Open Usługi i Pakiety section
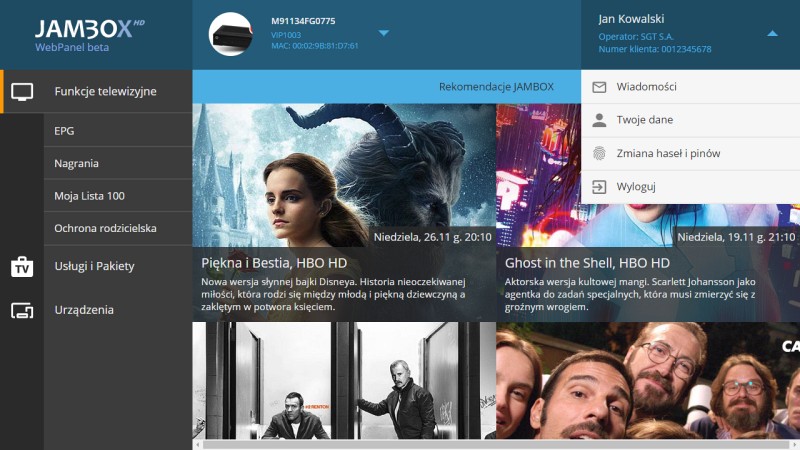This screenshot has width=800, height=450. coord(97,266)
